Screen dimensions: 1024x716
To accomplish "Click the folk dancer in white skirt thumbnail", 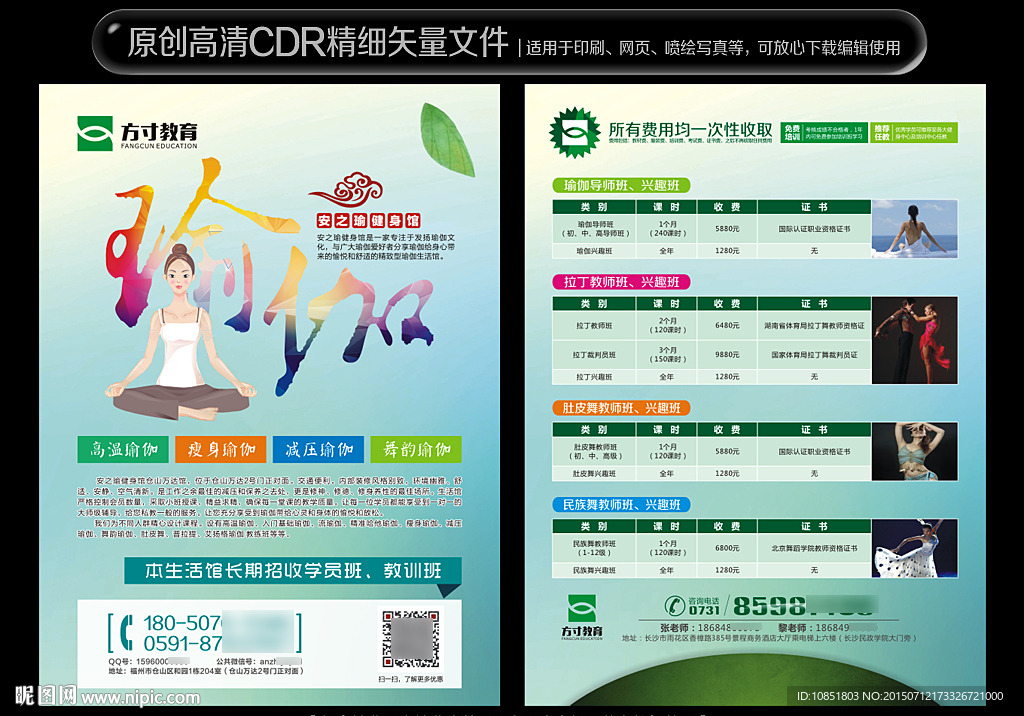I will coord(915,548).
